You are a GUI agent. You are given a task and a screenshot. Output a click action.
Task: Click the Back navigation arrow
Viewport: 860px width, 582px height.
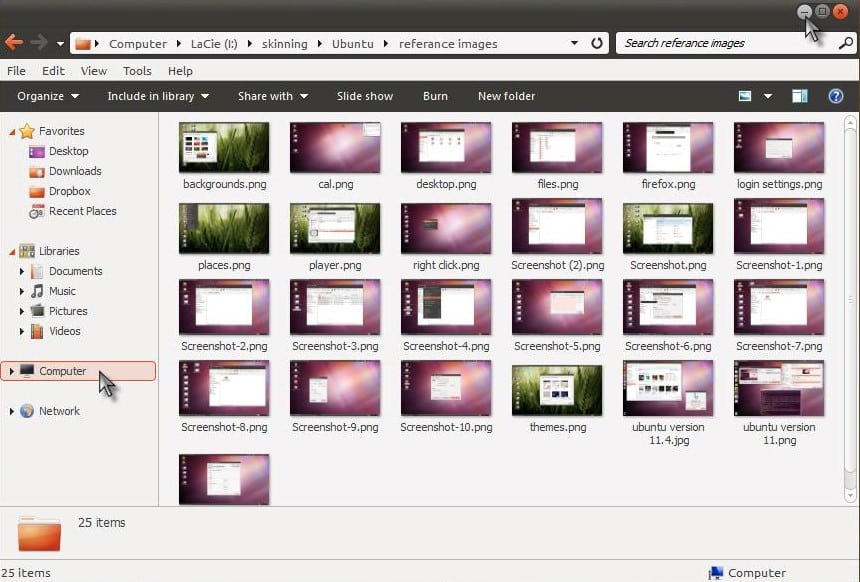point(14,43)
